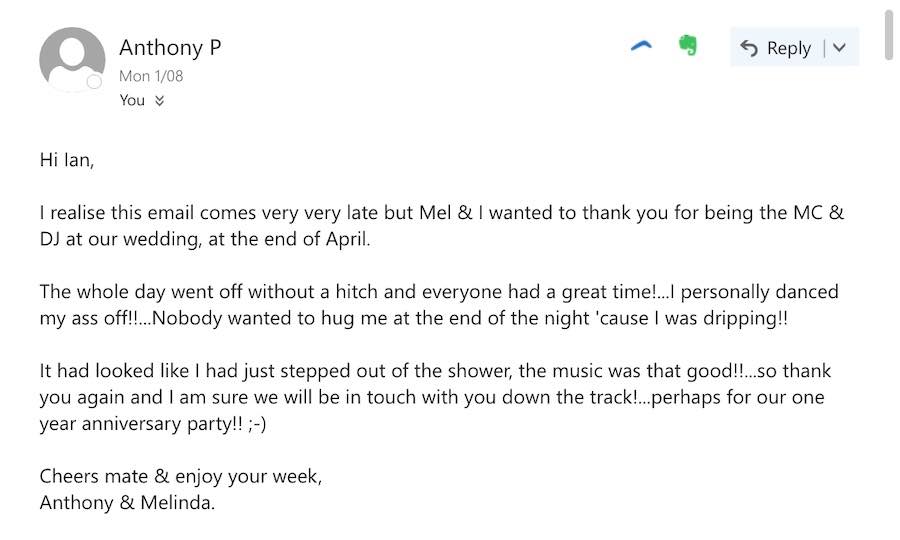The height and width of the screenshot is (540, 900).
Task: Click the recipient label You
Action: (132, 100)
